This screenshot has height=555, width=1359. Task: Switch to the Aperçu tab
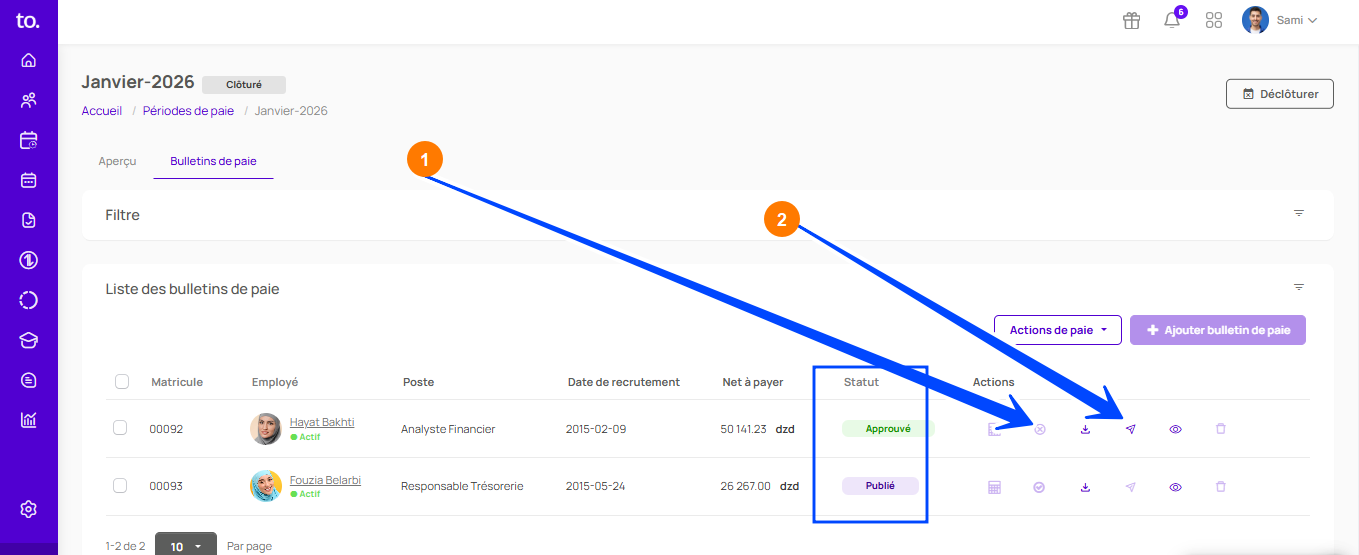click(x=117, y=161)
